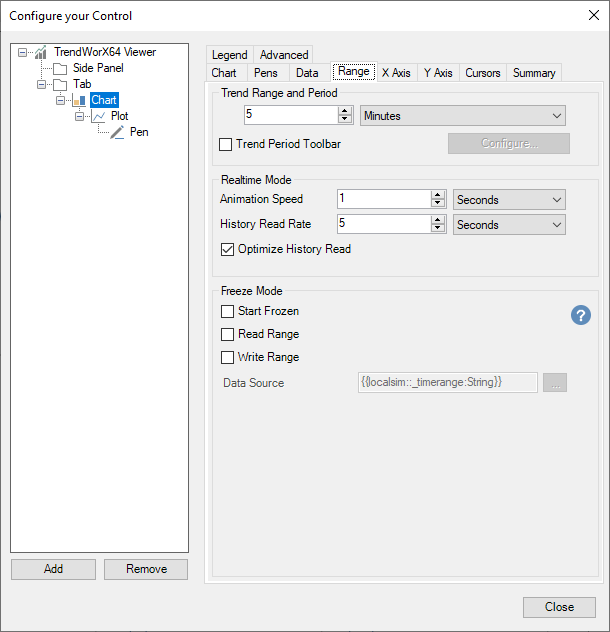Open the Animation Speed Seconds dropdown
Screen dimensions: 610x632
tap(509, 200)
